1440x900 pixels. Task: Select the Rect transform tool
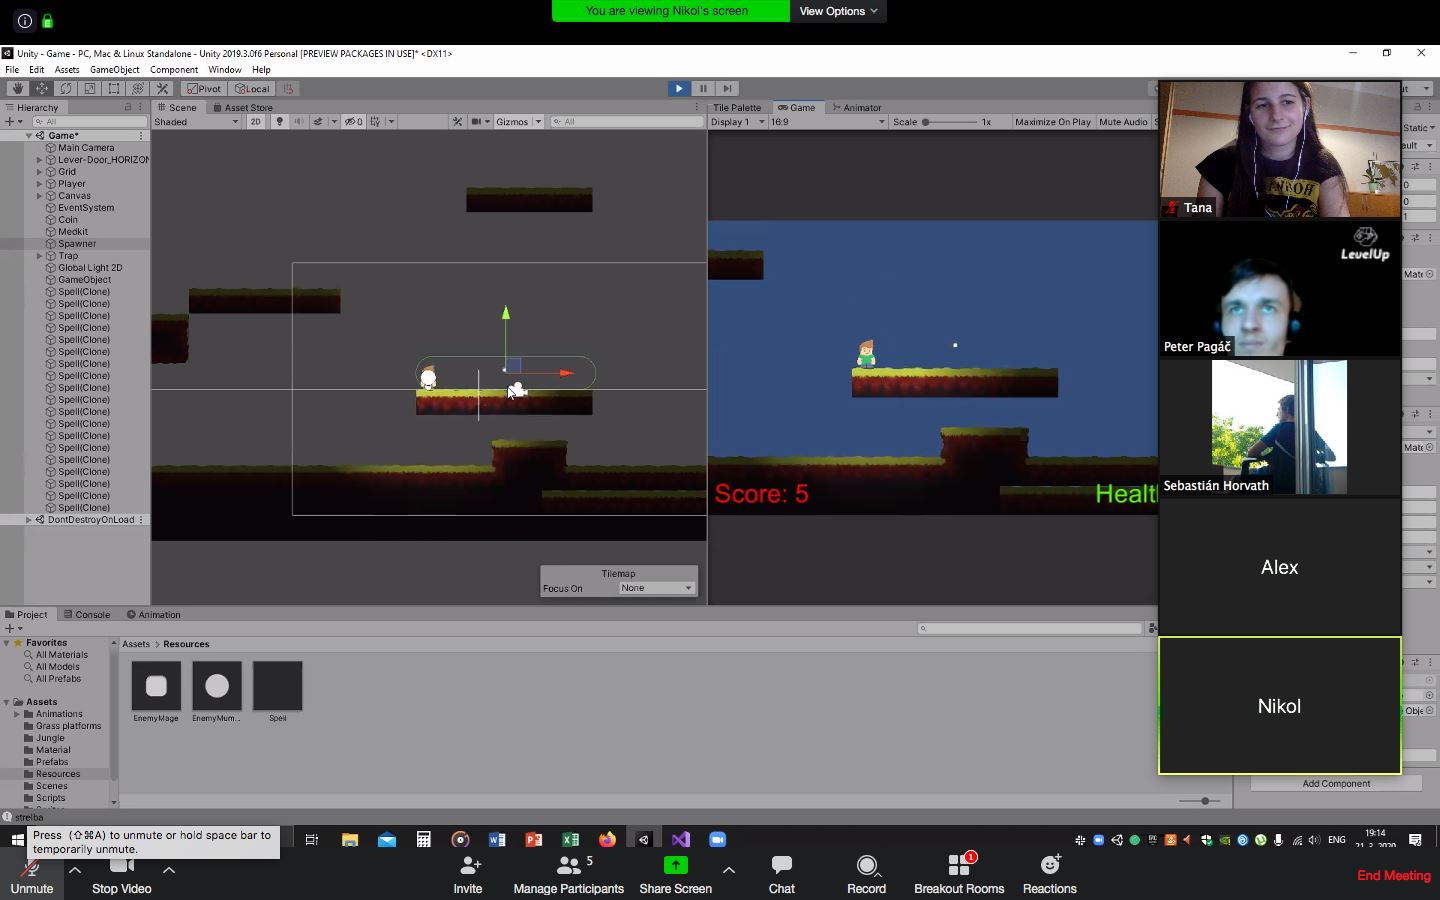point(114,88)
